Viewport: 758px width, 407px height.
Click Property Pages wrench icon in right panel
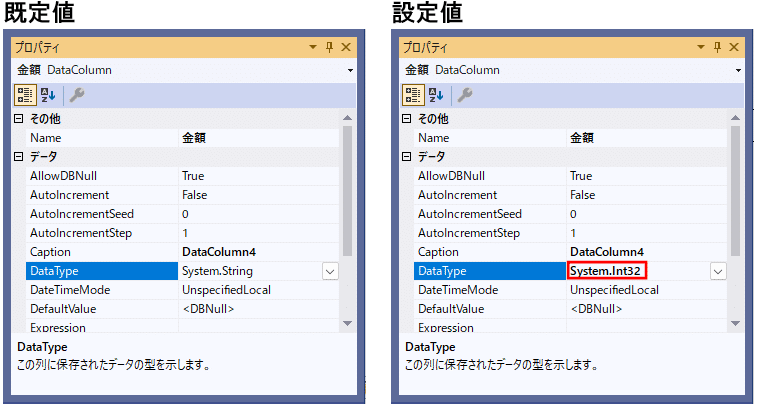click(x=465, y=95)
